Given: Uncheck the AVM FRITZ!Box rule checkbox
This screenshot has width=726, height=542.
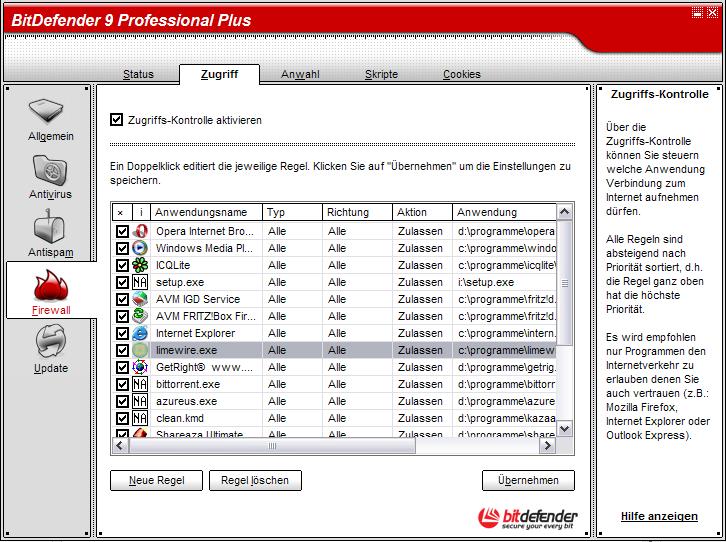Looking at the screenshot, I should pyautogui.click(x=122, y=317).
